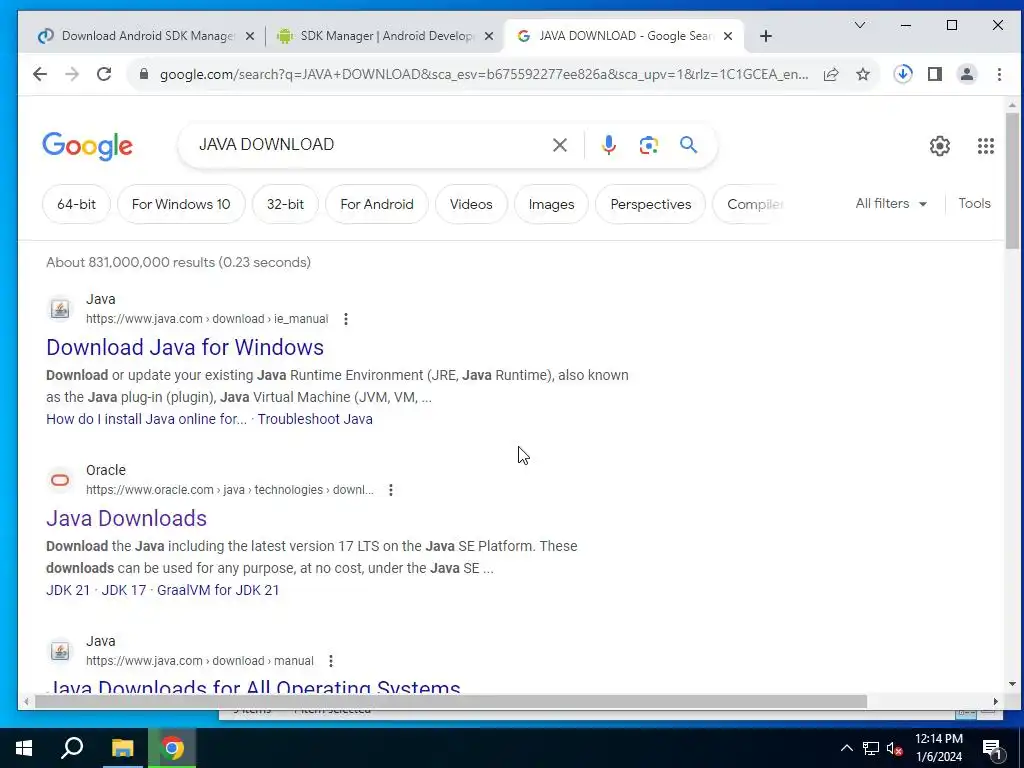Show hidden system tray icons

[x=846, y=748]
